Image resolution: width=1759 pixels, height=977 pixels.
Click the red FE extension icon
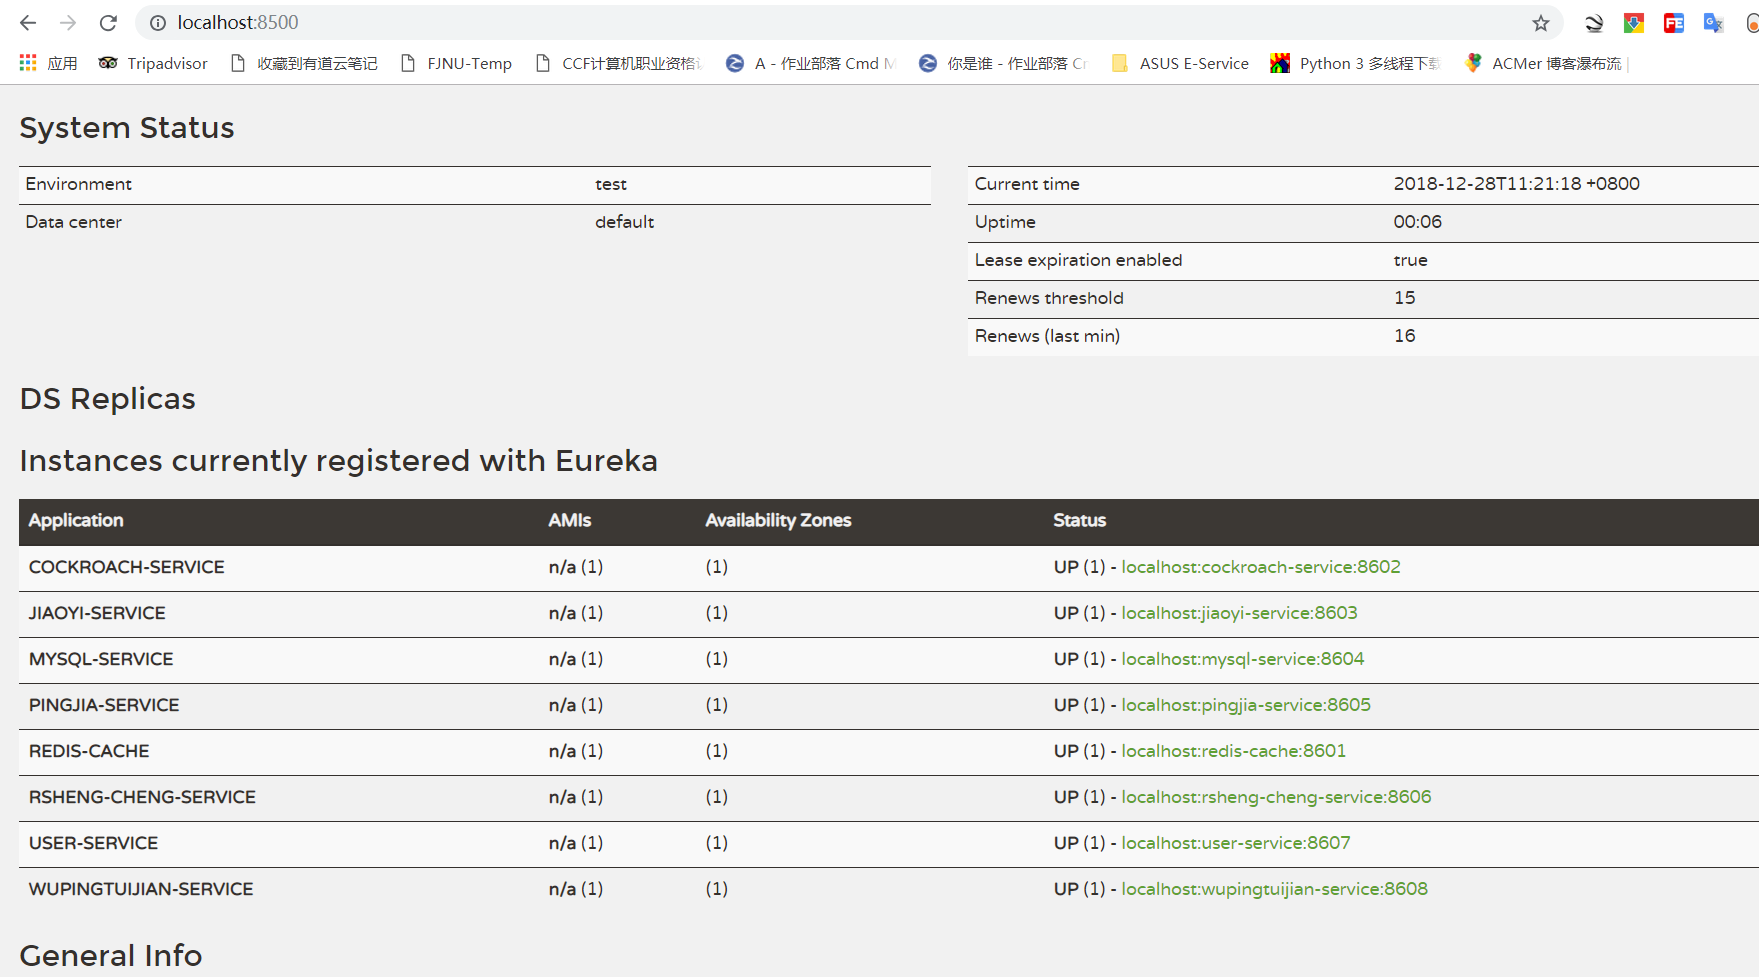point(1674,23)
